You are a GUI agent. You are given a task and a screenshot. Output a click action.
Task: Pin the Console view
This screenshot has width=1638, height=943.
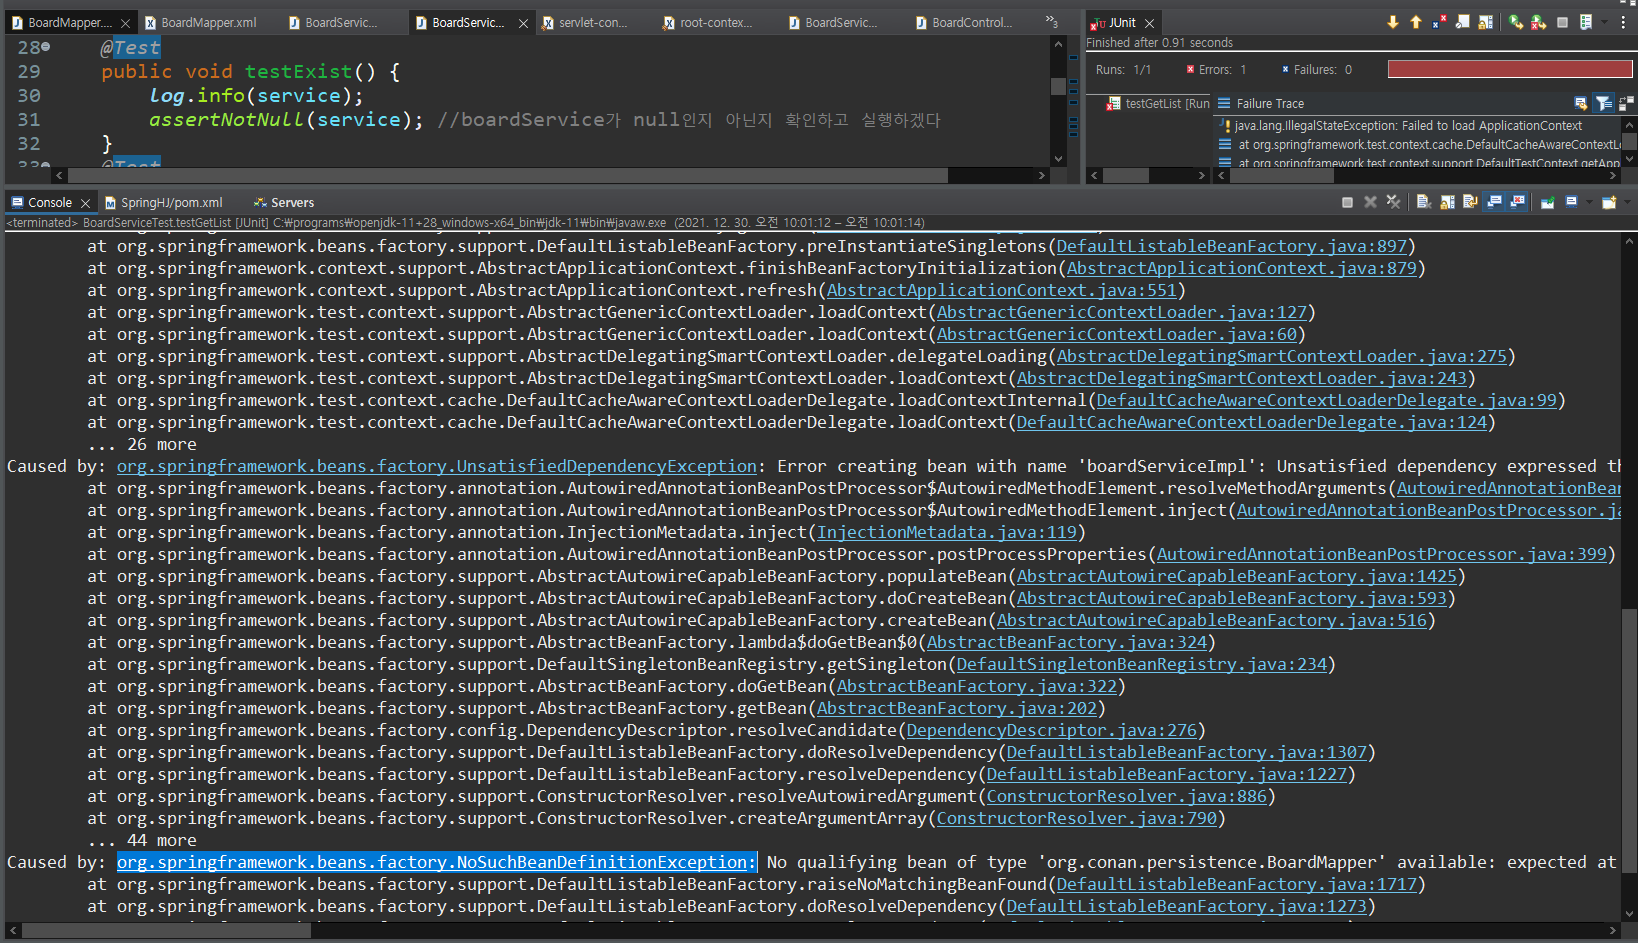pyautogui.click(x=1548, y=201)
